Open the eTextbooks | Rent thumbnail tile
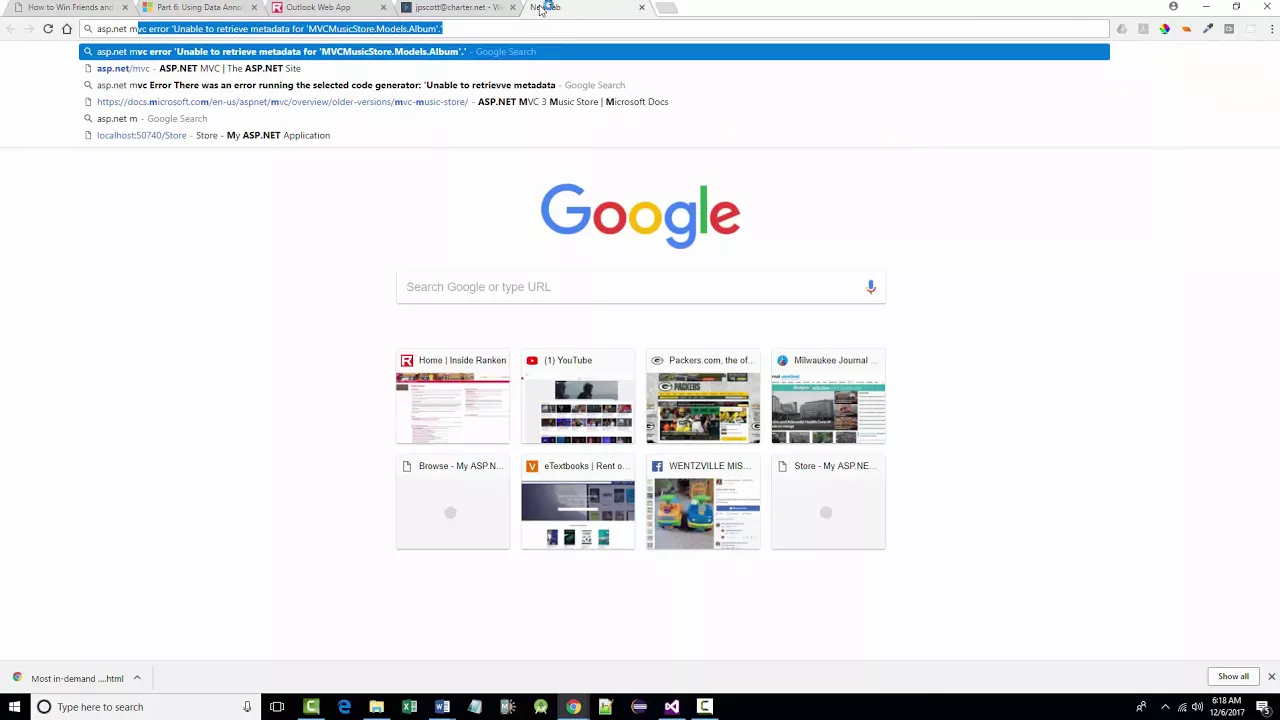 (x=578, y=502)
